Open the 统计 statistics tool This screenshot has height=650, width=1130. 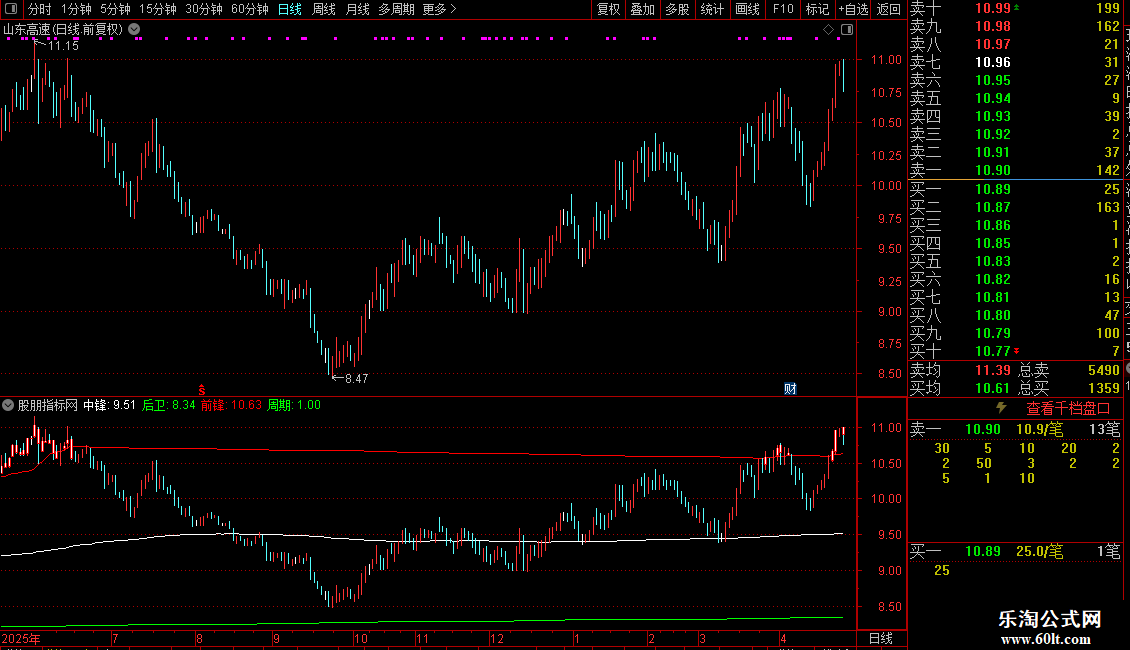tap(712, 9)
